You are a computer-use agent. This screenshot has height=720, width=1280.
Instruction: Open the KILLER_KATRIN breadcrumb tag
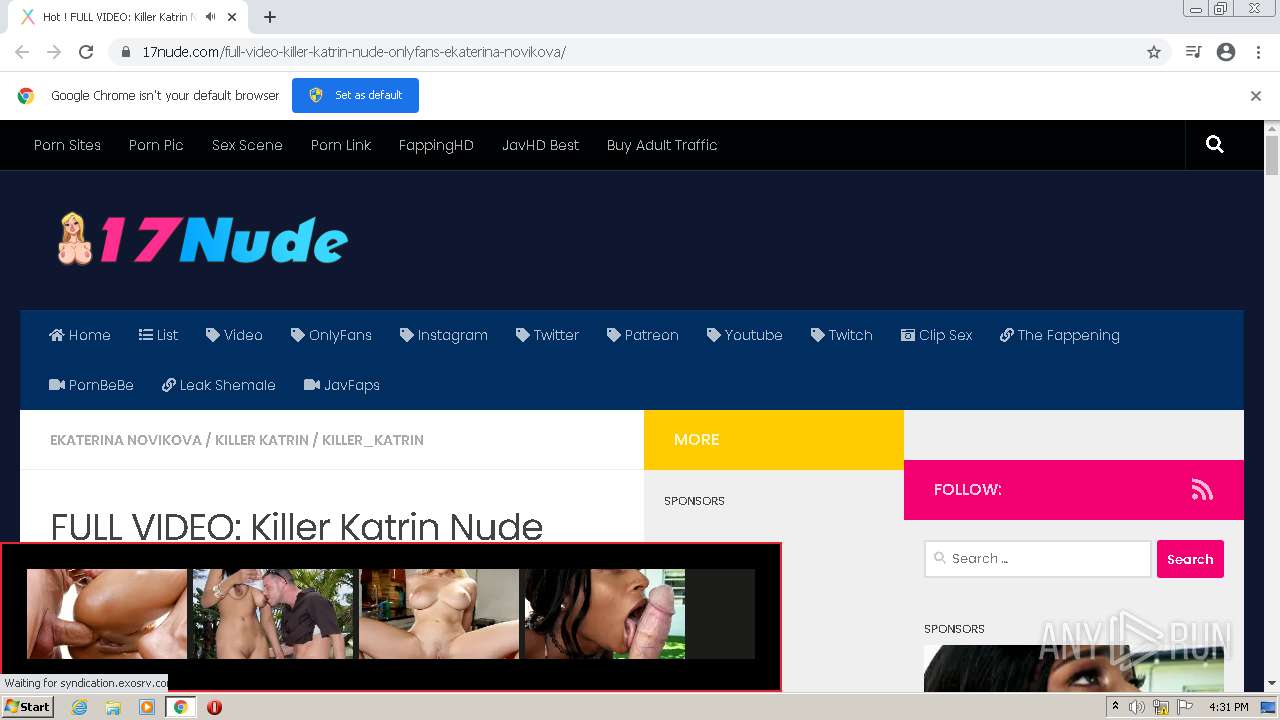373,440
